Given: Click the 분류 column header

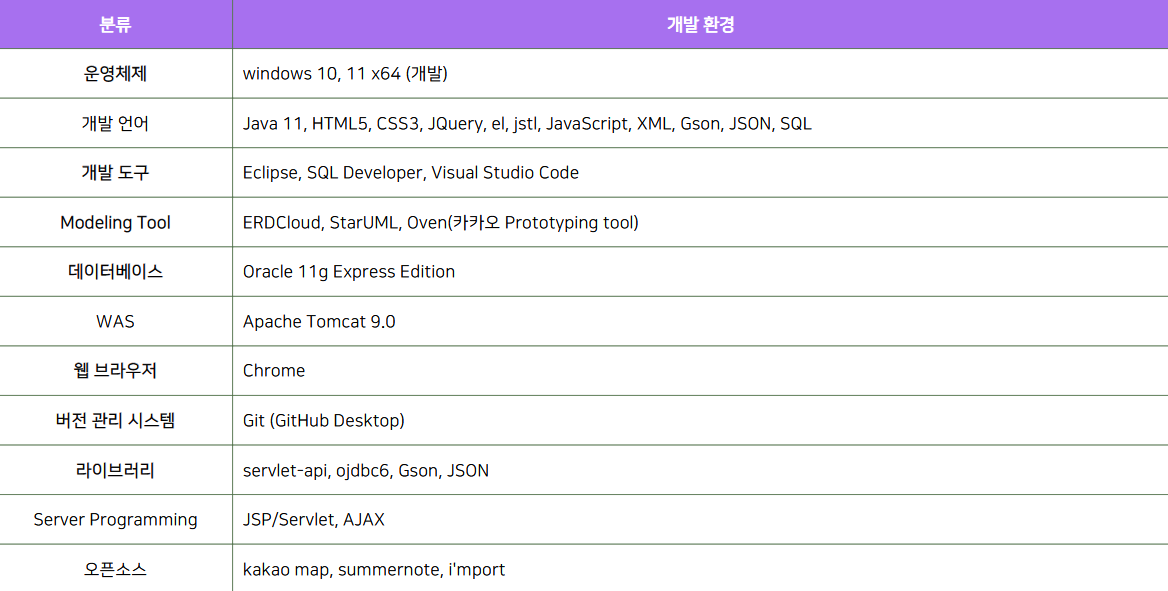Looking at the screenshot, I should point(115,23).
